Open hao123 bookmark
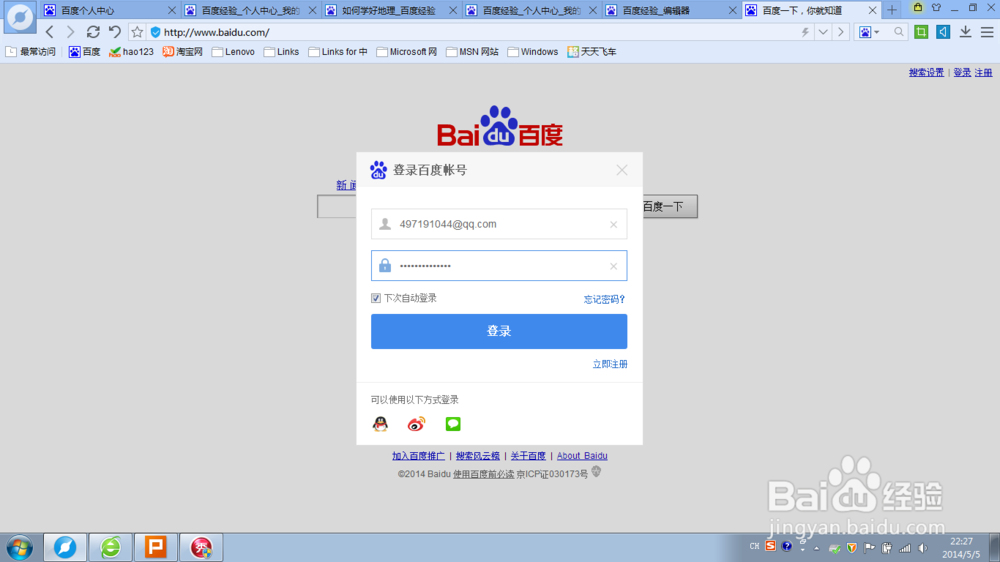The image size is (1000, 562). (x=131, y=52)
